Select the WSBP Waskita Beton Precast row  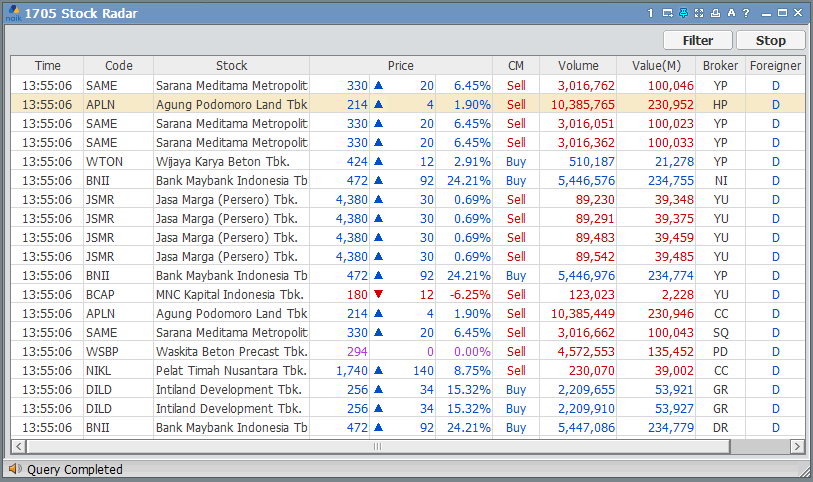click(x=230, y=351)
